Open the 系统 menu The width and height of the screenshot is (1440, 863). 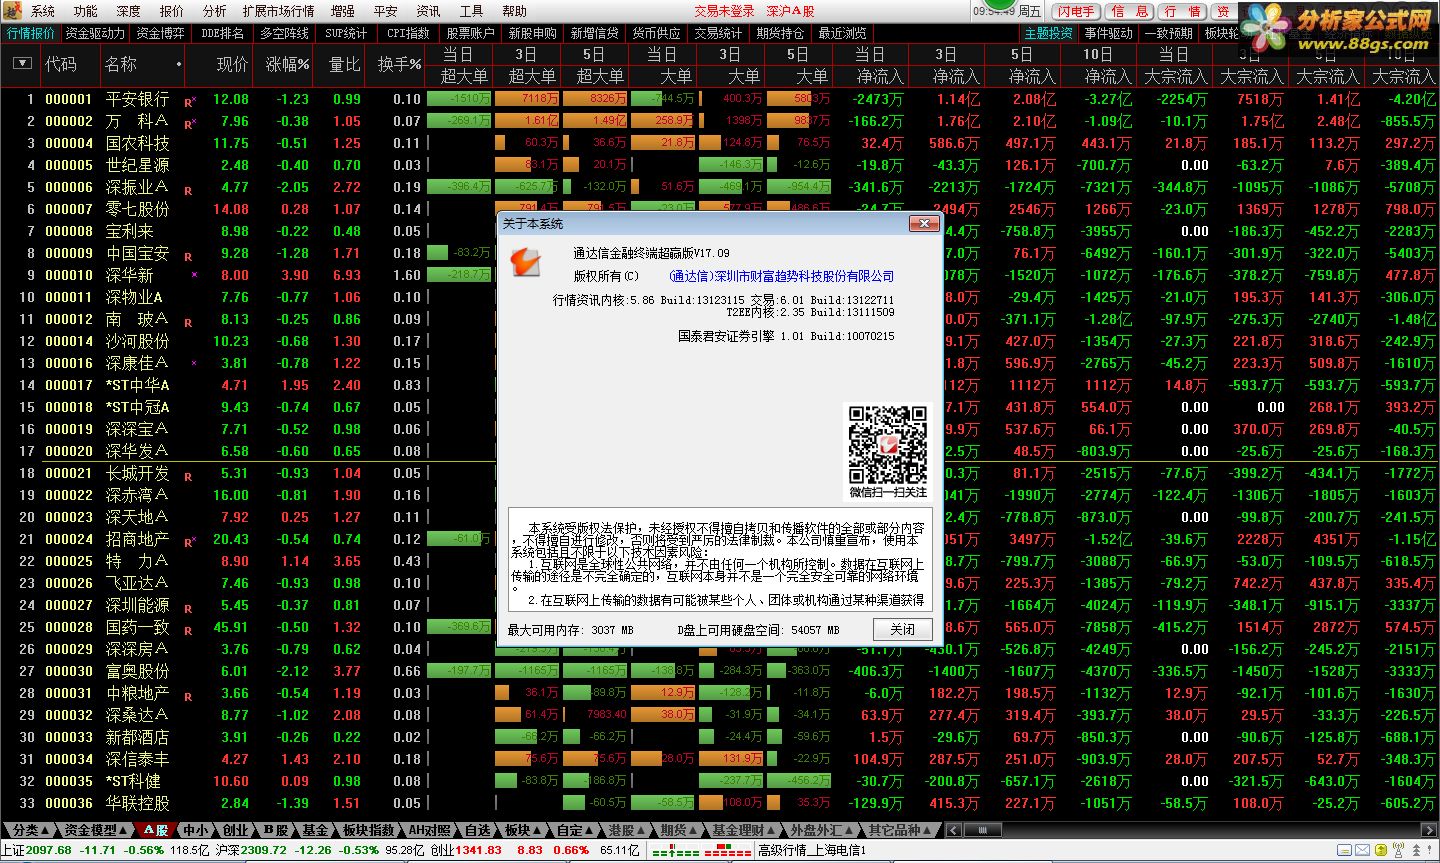pos(43,12)
